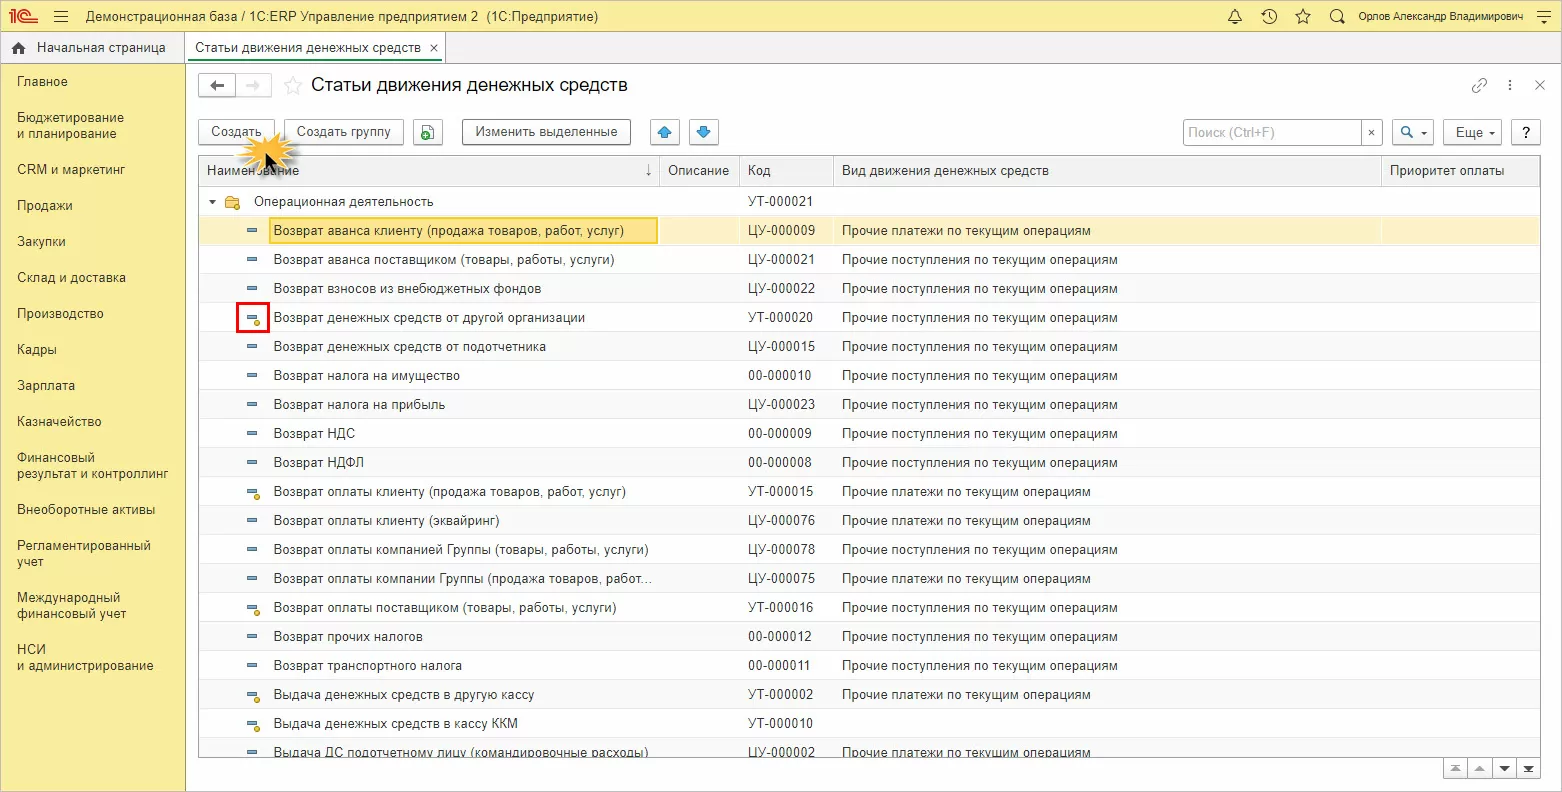Click Изменить выделенные button
1562x792 pixels.
pyautogui.click(x=546, y=132)
